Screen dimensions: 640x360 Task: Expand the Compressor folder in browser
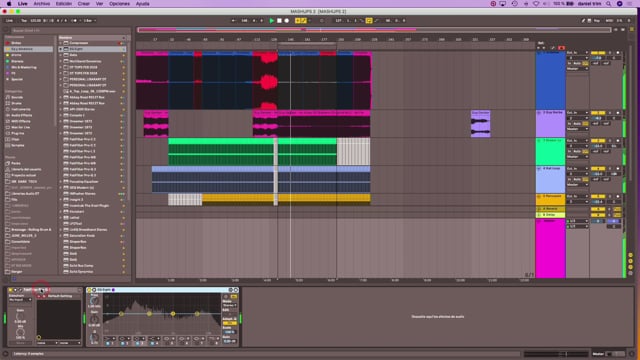[61, 43]
